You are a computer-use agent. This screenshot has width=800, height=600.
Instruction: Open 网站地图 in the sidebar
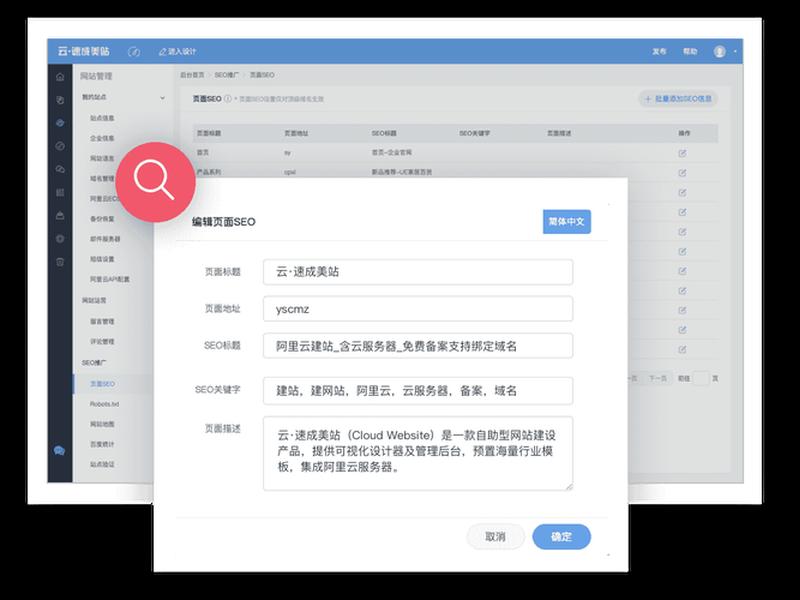click(103, 424)
